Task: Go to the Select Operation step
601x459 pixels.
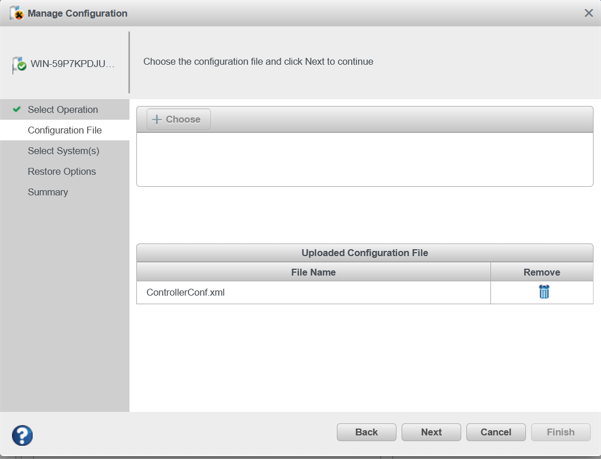Action: (63, 110)
